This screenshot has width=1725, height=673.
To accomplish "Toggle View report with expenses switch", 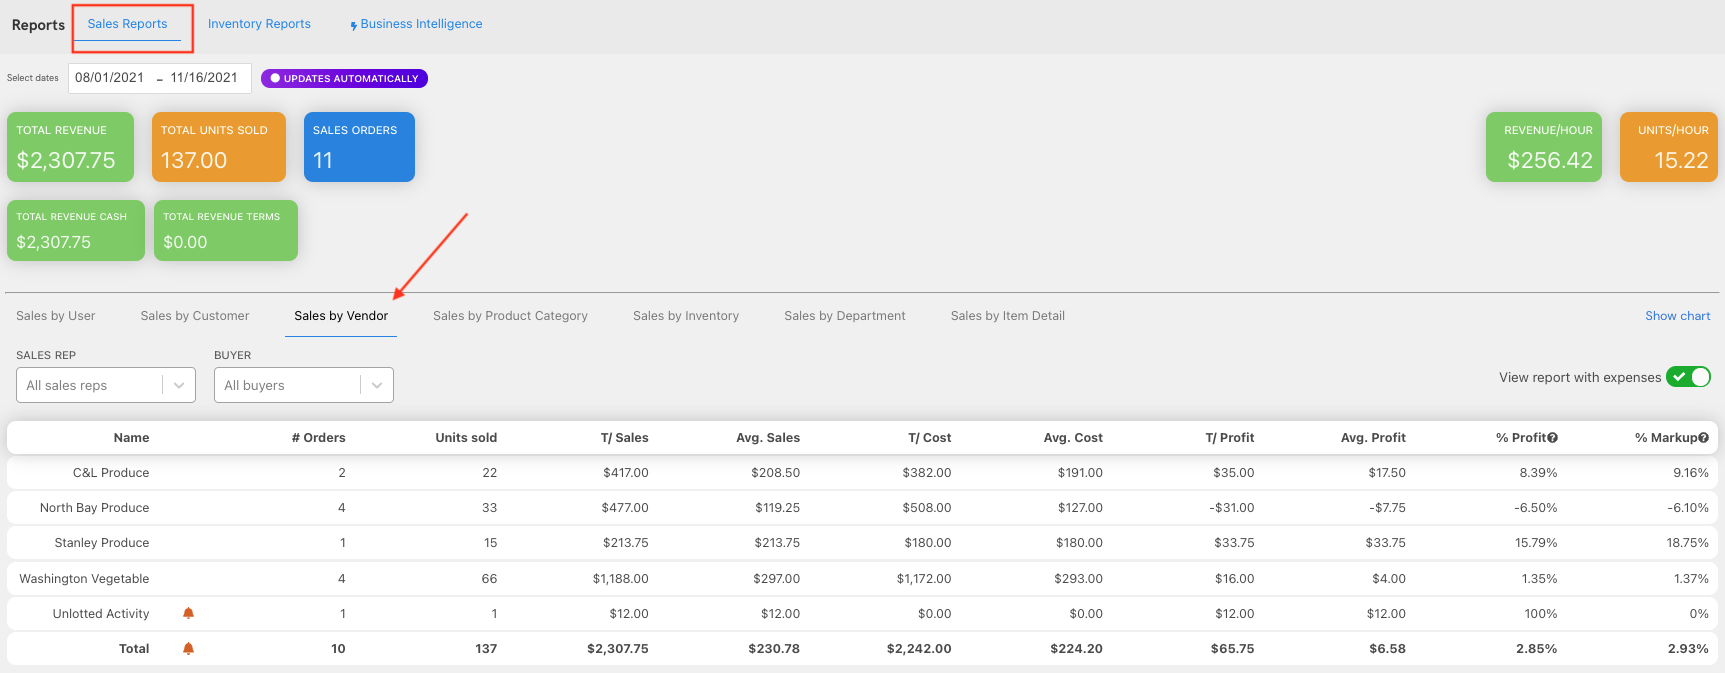I will click(x=1688, y=377).
